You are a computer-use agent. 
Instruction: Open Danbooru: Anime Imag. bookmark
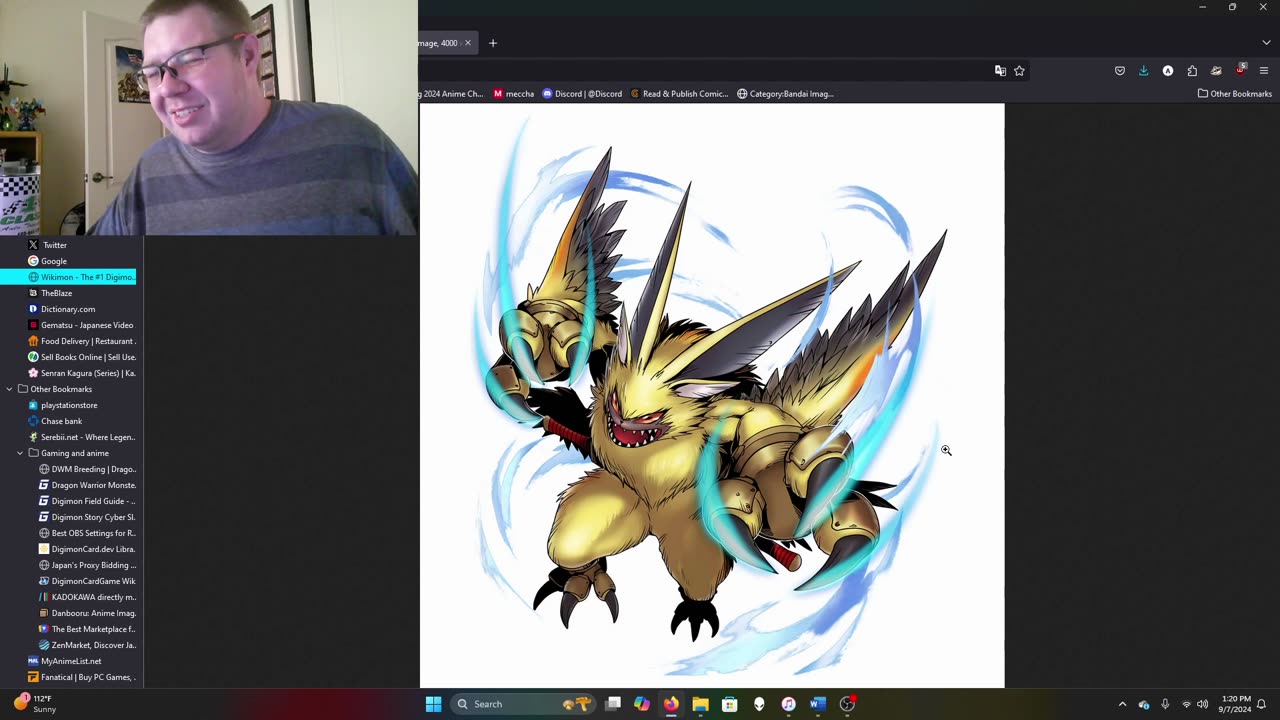click(87, 613)
